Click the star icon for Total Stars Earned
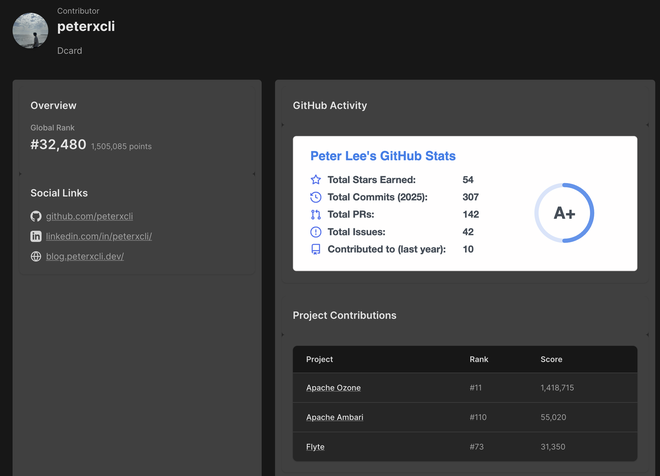 316,180
